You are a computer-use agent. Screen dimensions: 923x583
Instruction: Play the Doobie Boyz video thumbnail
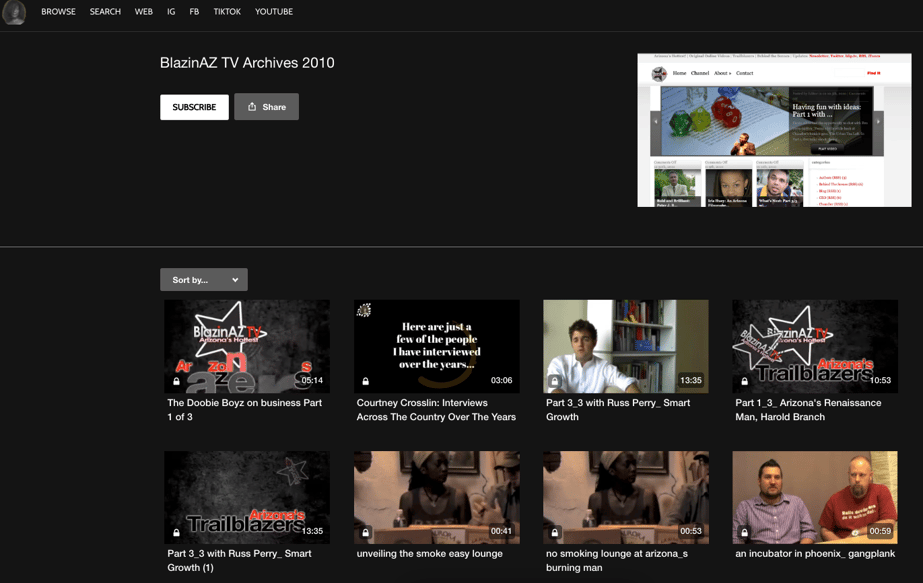(247, 346)
